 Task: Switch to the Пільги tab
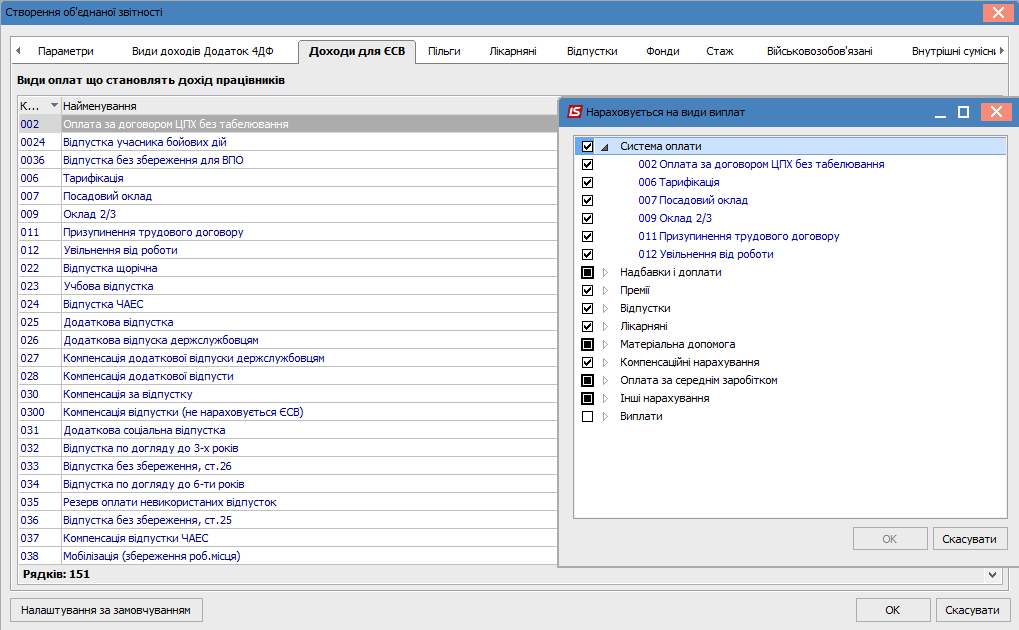pyautogui.click(x=443, y=51)
